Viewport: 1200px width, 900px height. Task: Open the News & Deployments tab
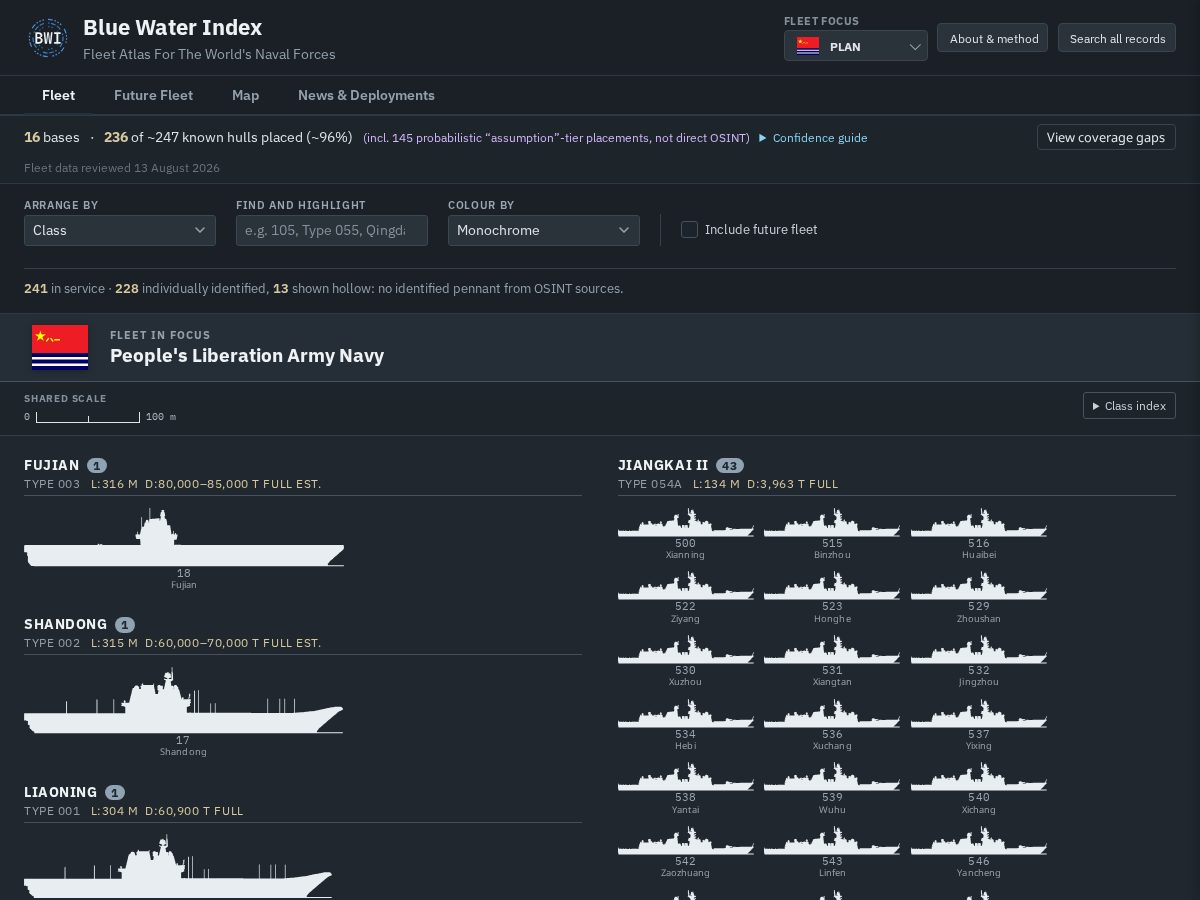click(x=366, y=95)
